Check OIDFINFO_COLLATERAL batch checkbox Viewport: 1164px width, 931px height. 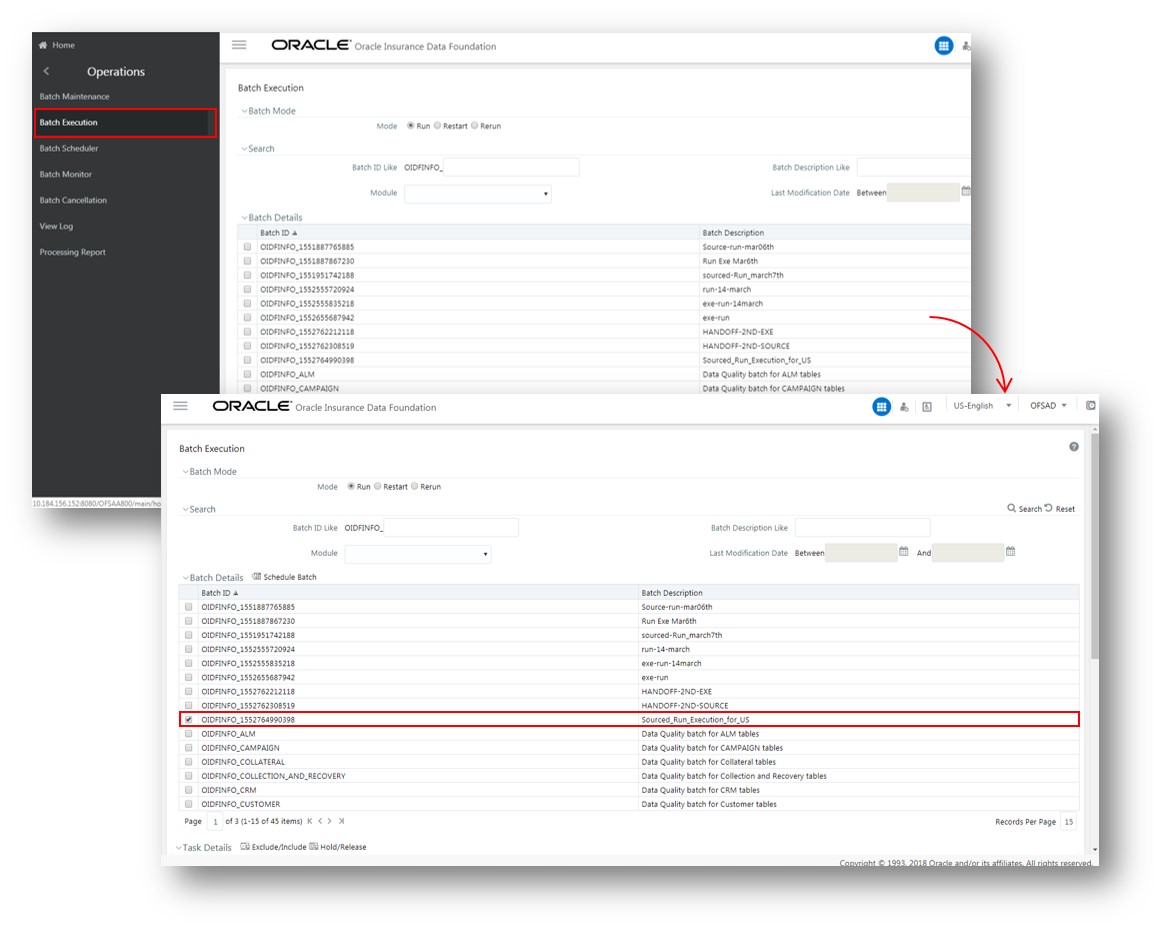point(189,762)
